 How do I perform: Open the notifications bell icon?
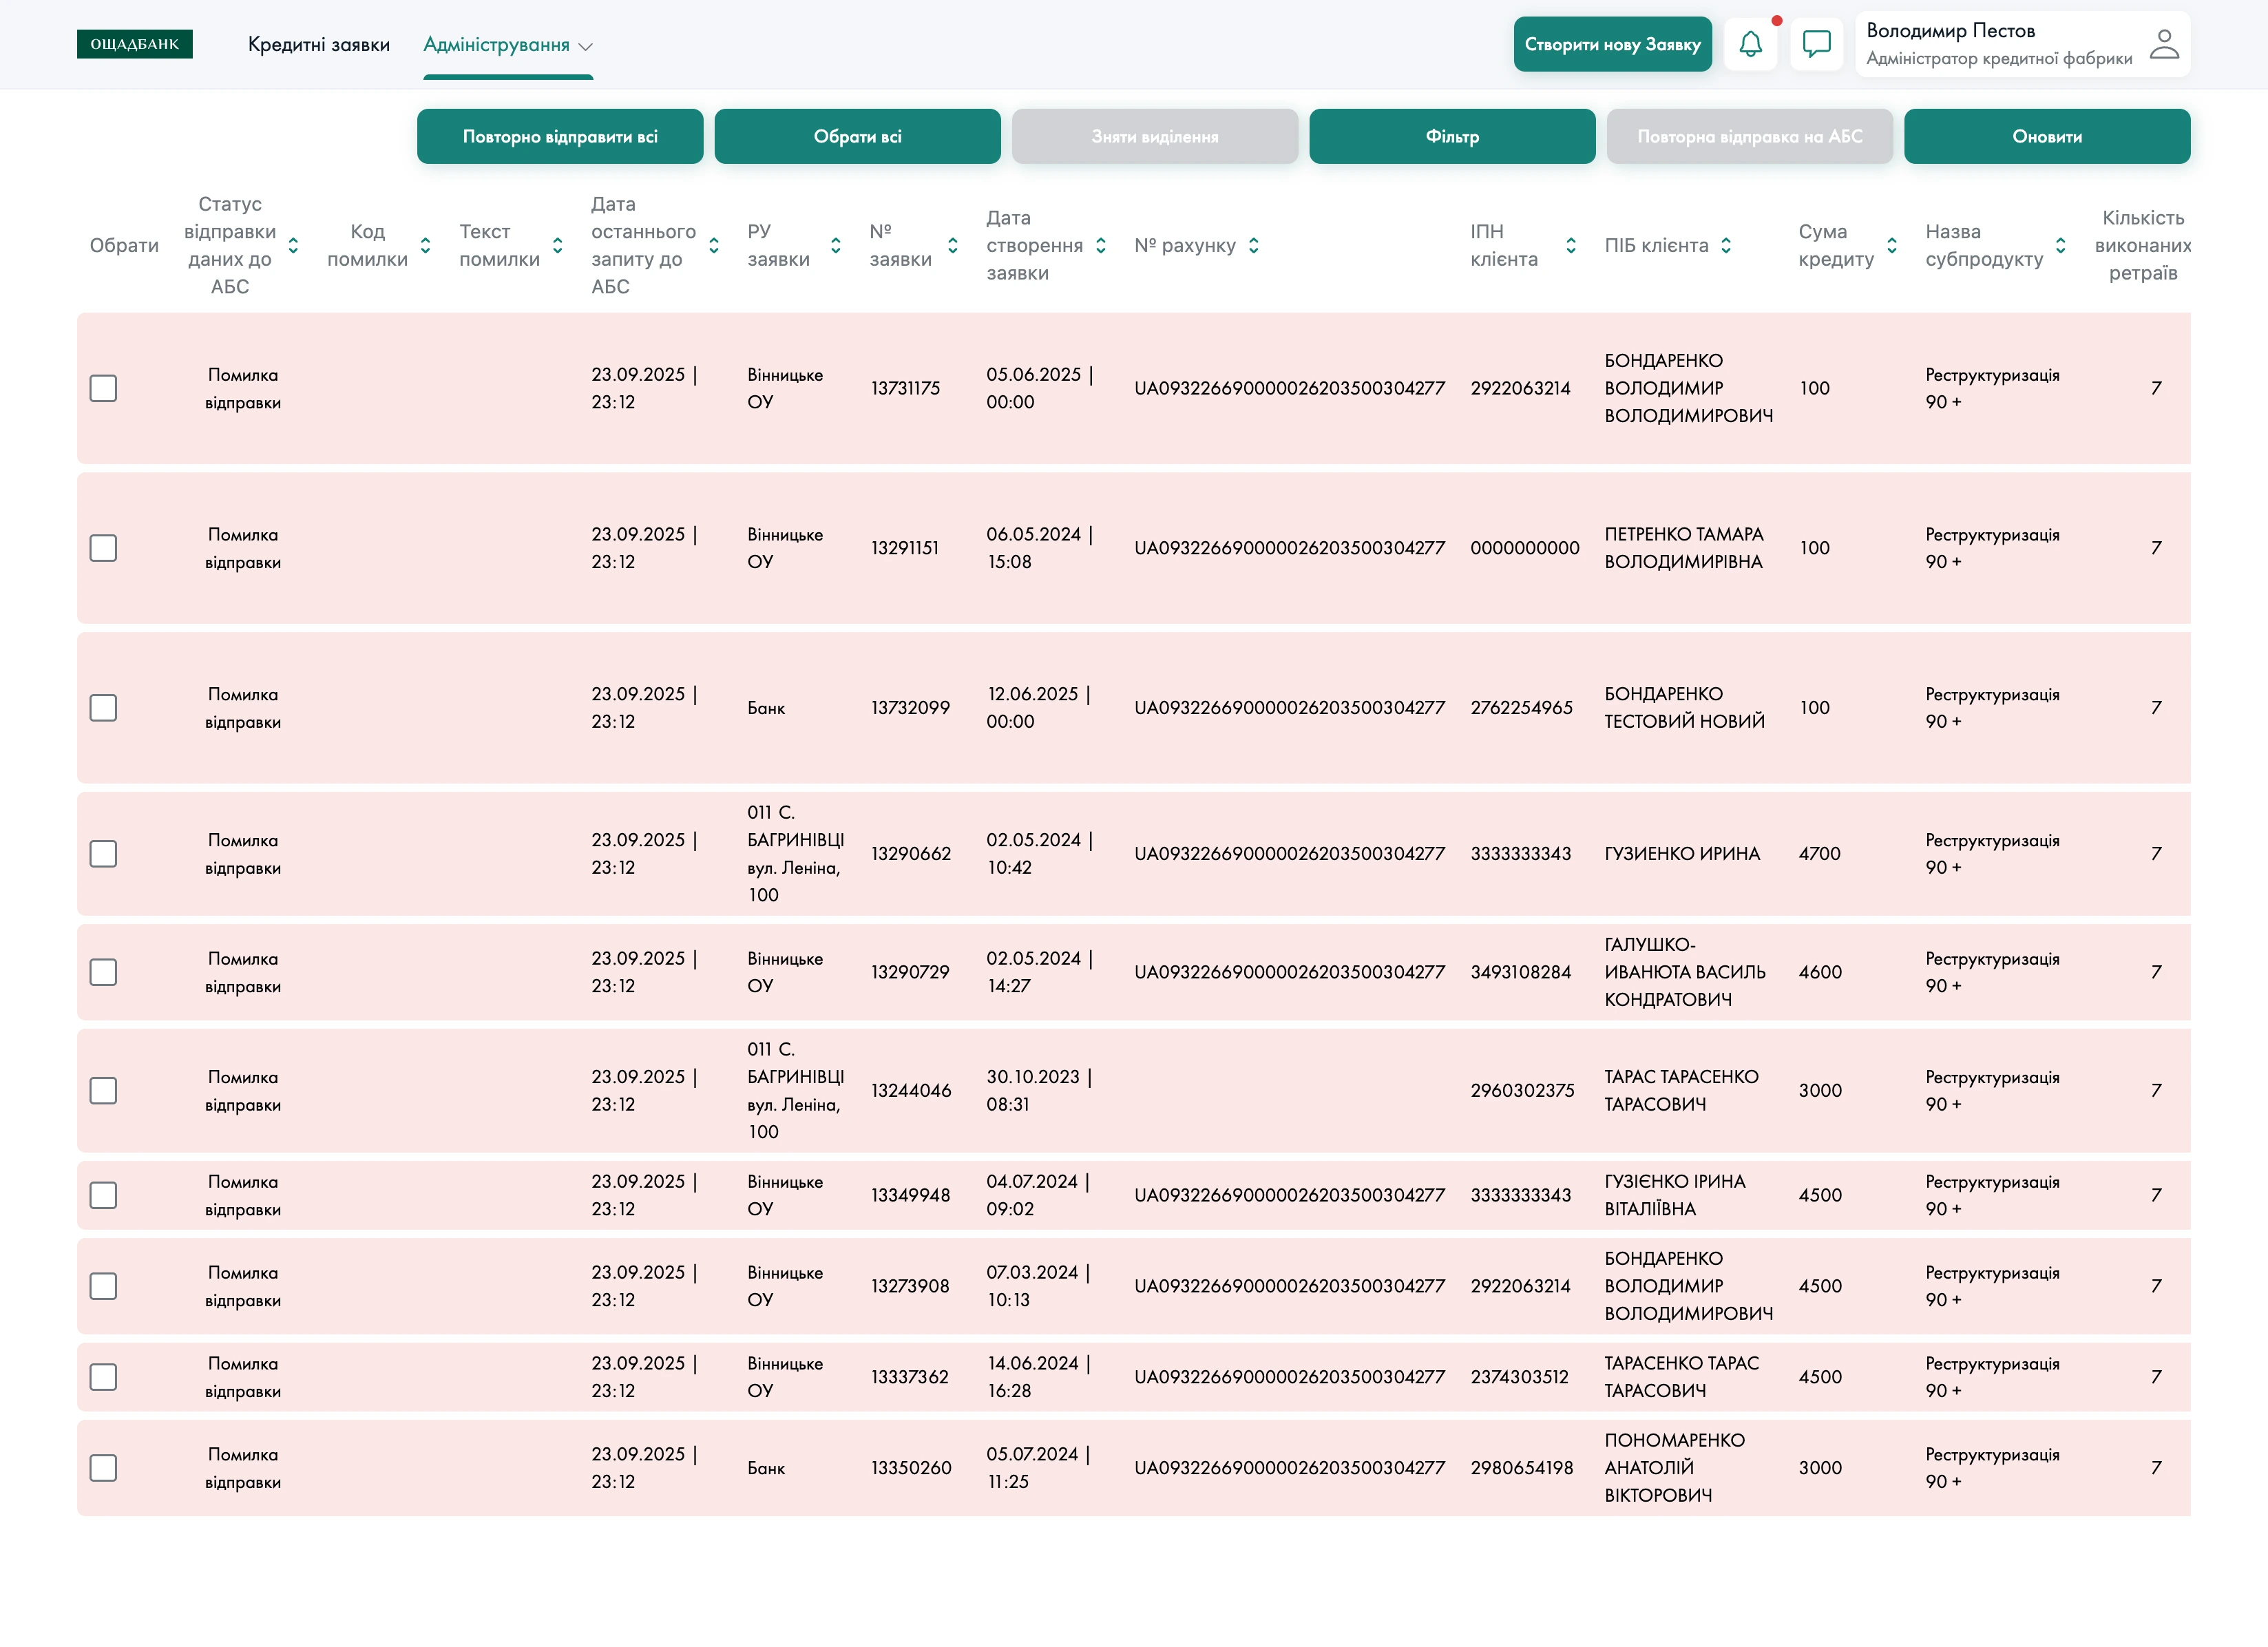click(1750, 44)
